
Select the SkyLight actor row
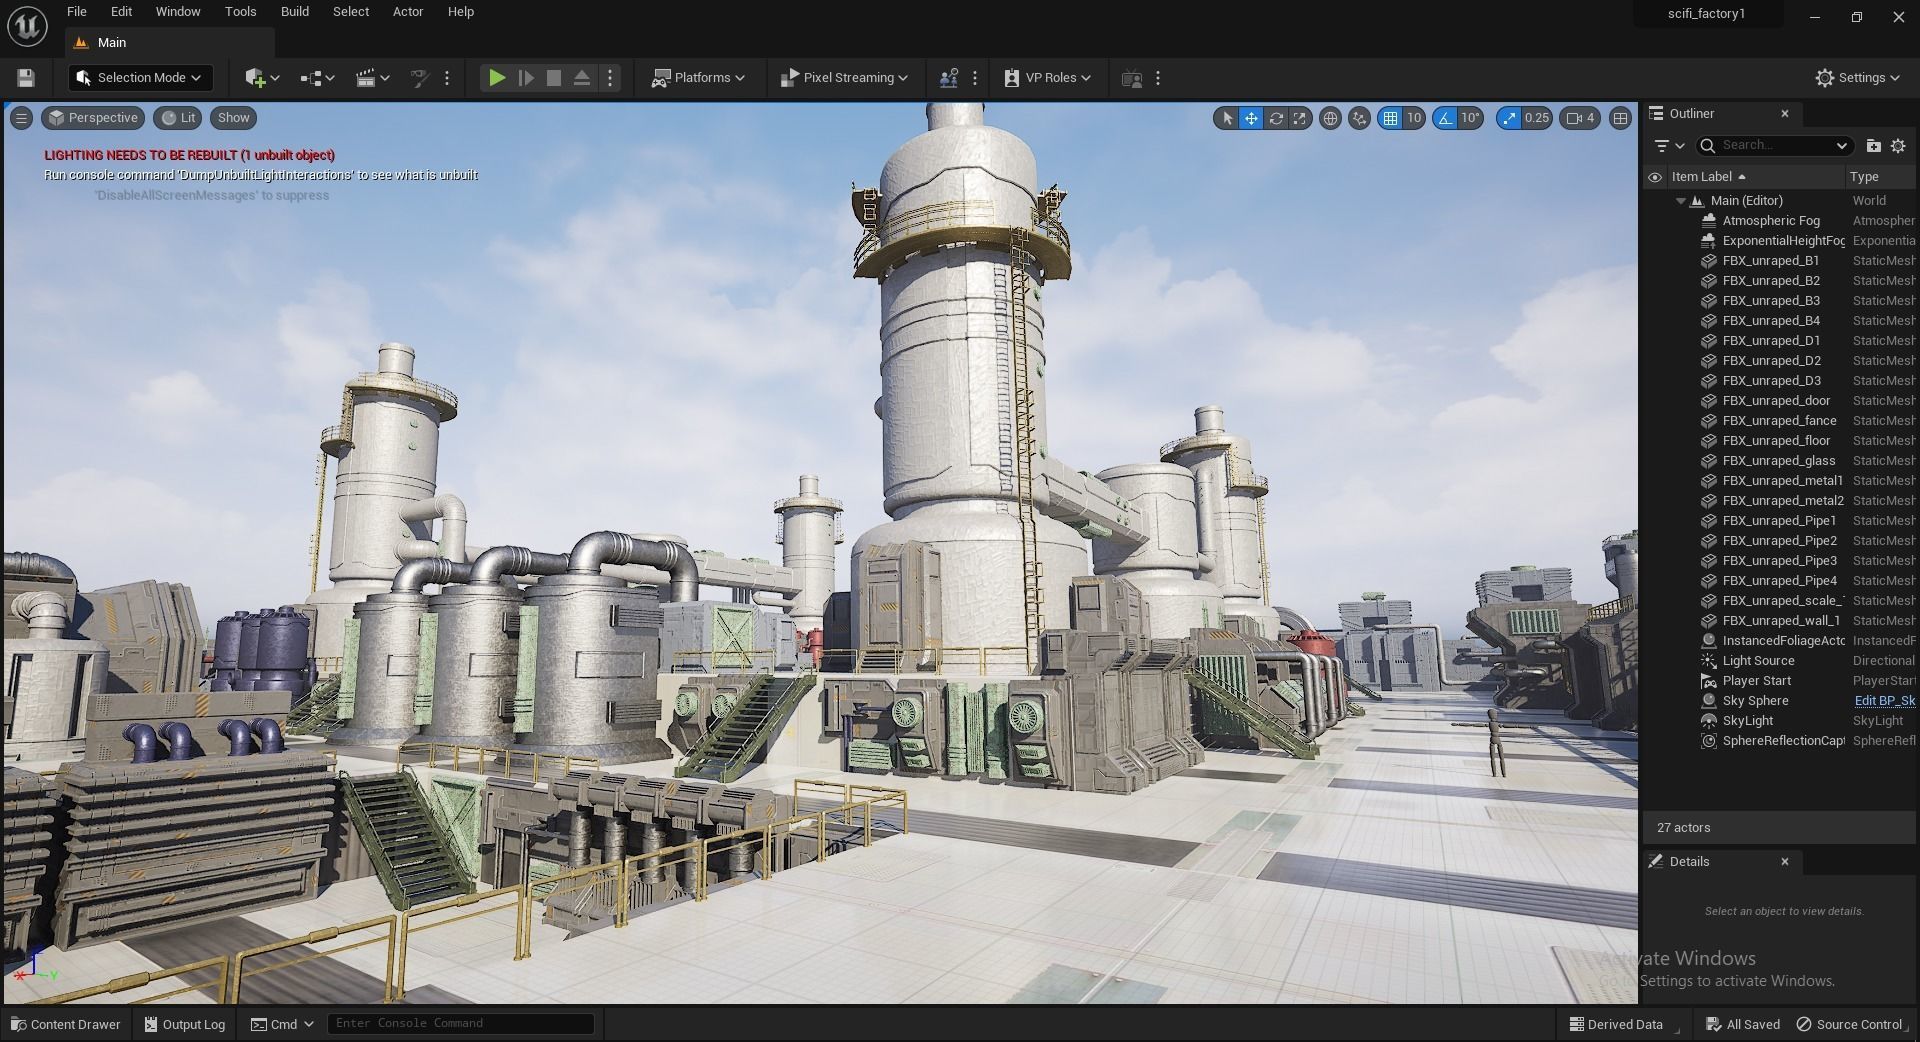click(1780, 721)
